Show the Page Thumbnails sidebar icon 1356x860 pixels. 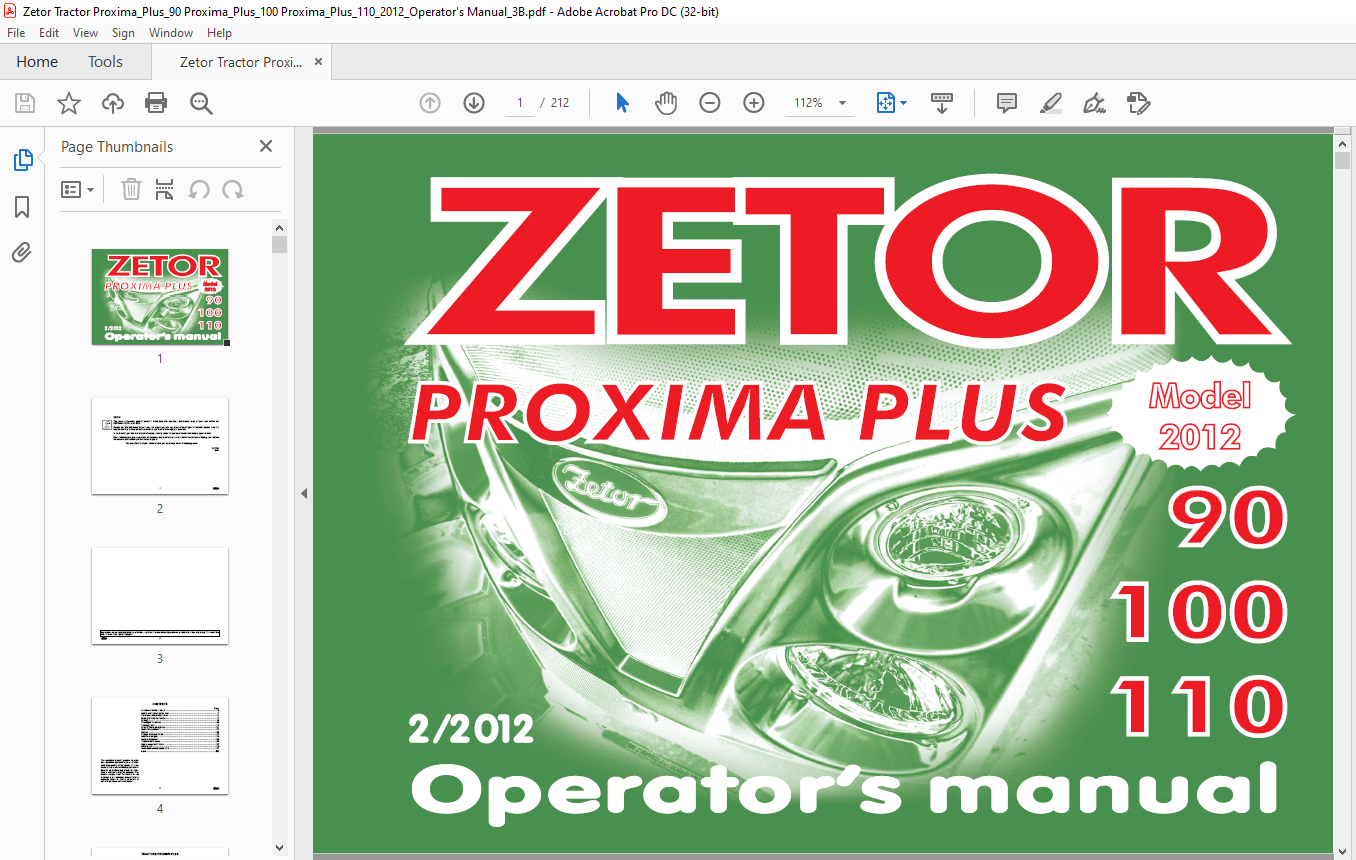[22, 160]
